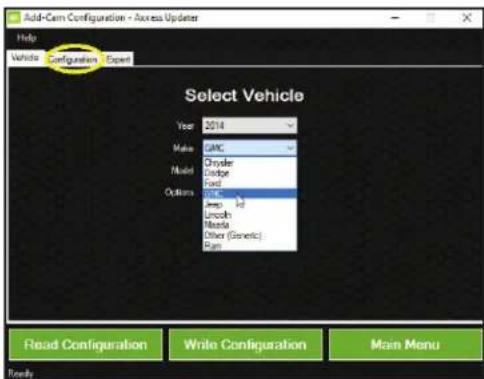This screenshot has height=379, width=484.
Task: Select Jeep from the Make list
Action: pyautogui.click(x=249, y=204)
